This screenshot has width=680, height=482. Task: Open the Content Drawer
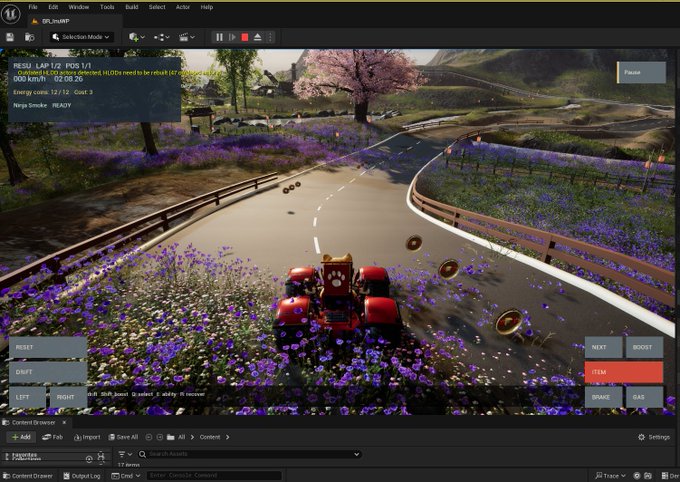click(28, 476)
